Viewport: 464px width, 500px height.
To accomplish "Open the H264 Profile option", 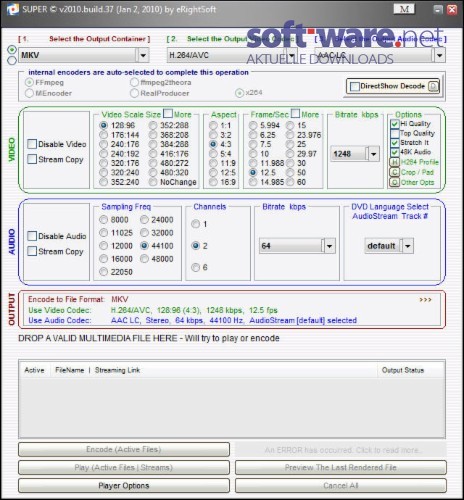I will [414, 162].
